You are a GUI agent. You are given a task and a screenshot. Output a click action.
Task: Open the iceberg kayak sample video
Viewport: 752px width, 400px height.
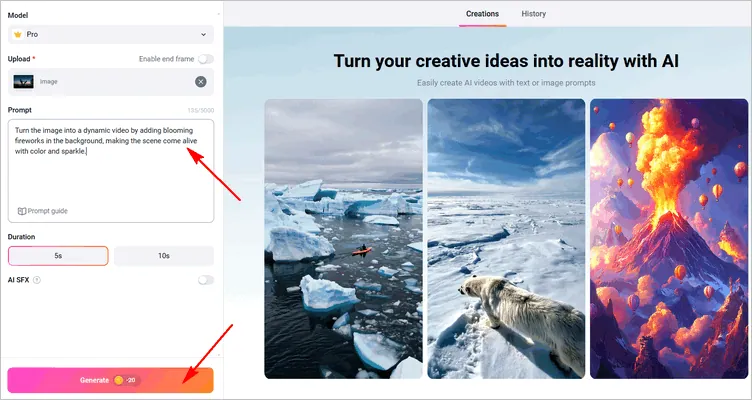point(343,239)
